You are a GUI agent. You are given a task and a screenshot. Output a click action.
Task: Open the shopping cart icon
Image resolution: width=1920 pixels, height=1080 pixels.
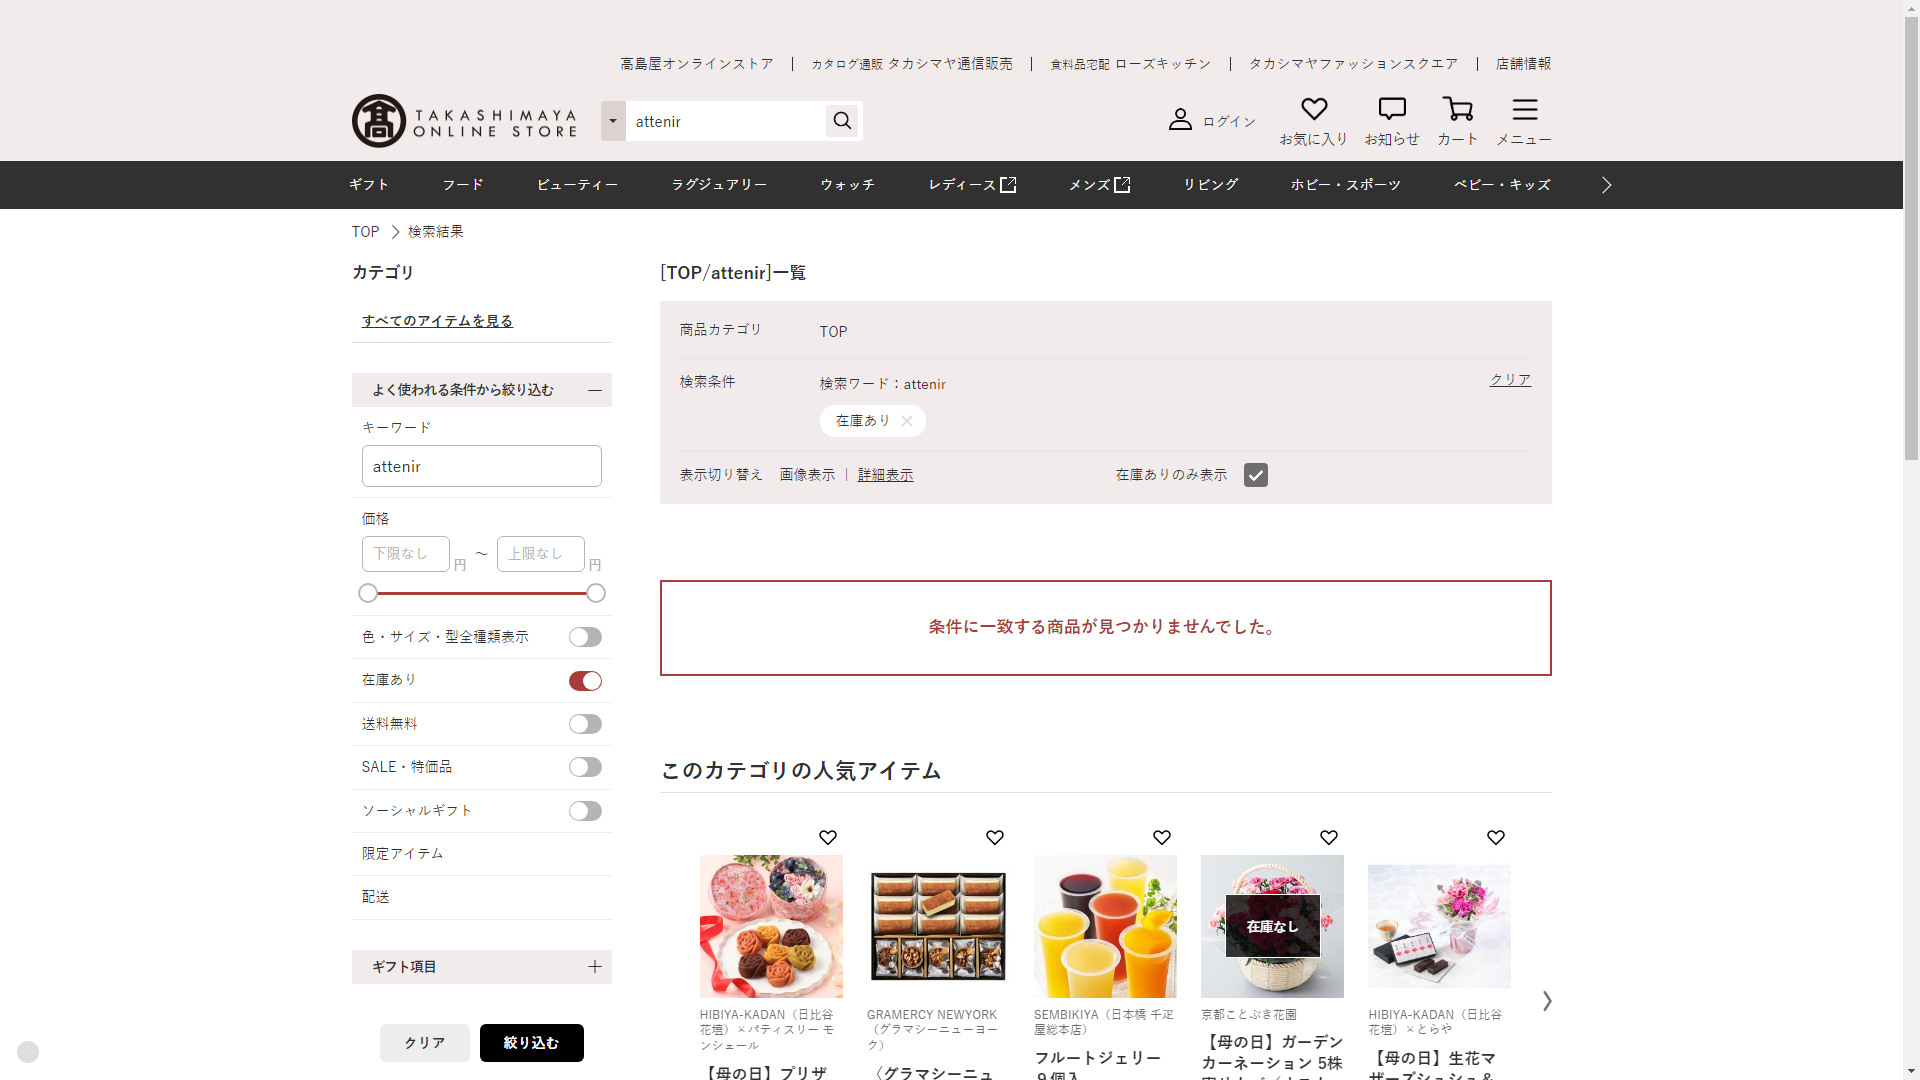click(1457, 109)
